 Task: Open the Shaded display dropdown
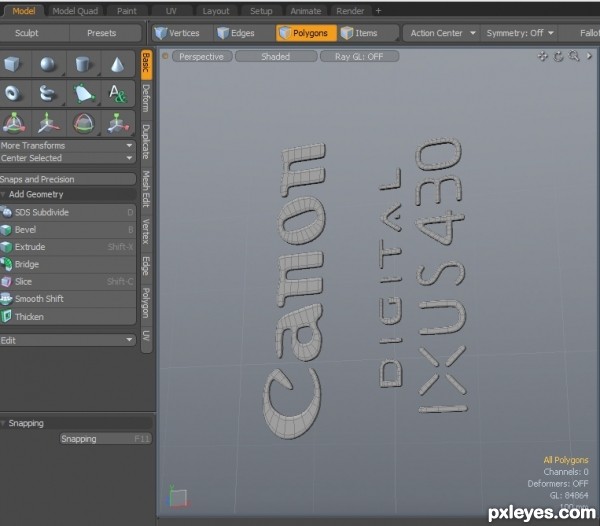point(276,57)
